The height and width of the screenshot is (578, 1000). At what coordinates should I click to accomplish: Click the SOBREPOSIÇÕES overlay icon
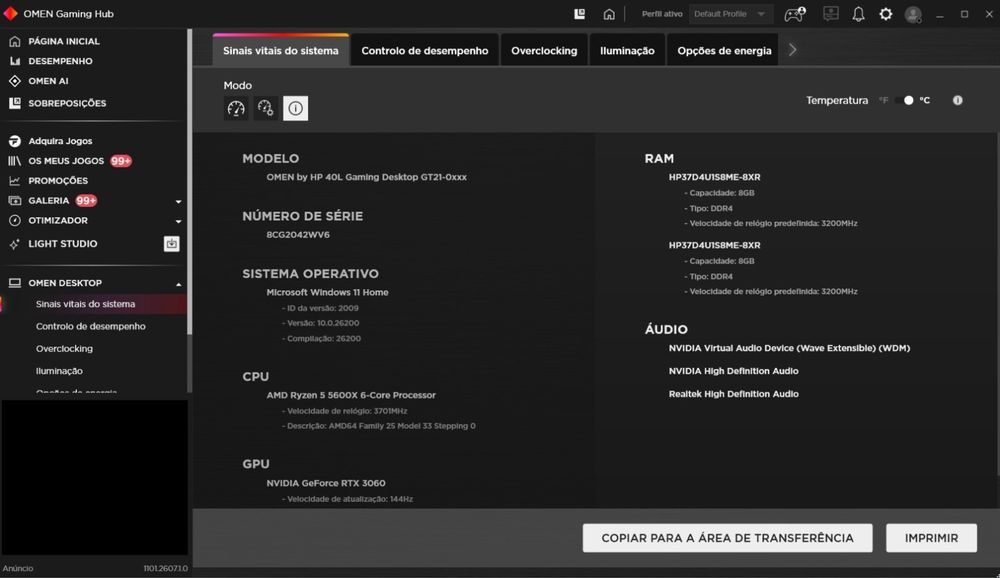pos(15,103)
